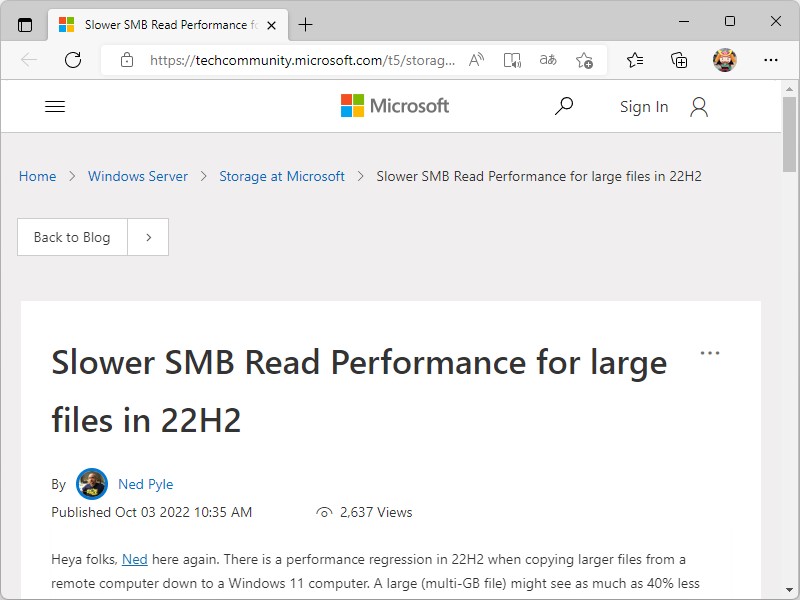Enter Immersive Reader mode
The image size is (800, 600).
[x=512, y=60]
